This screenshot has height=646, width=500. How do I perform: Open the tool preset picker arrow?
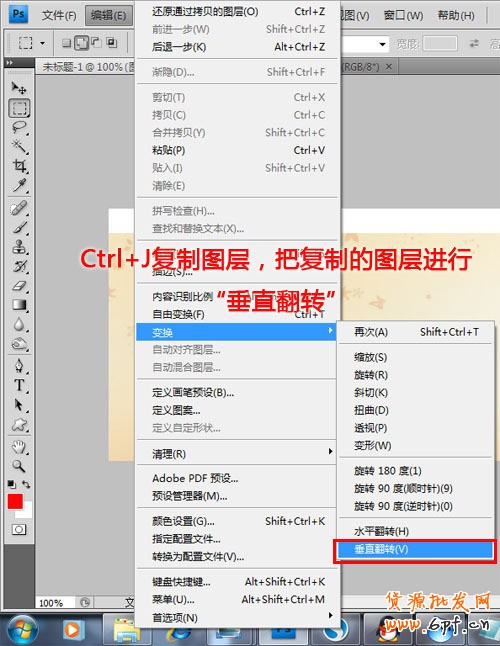42,43
